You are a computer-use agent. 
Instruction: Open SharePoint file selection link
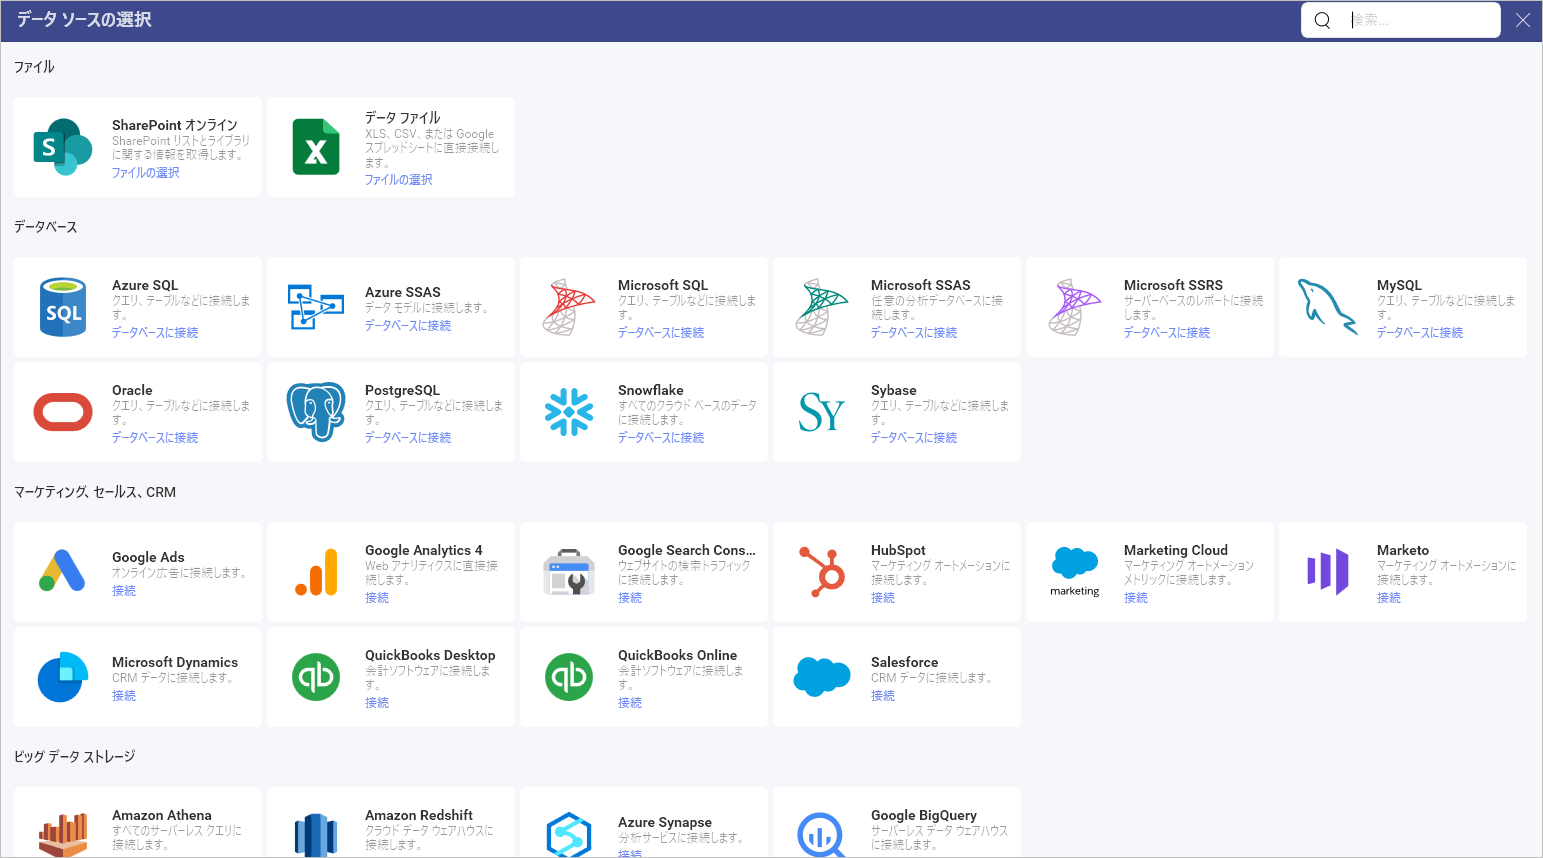pyautogui.click(x=145, y=173)
